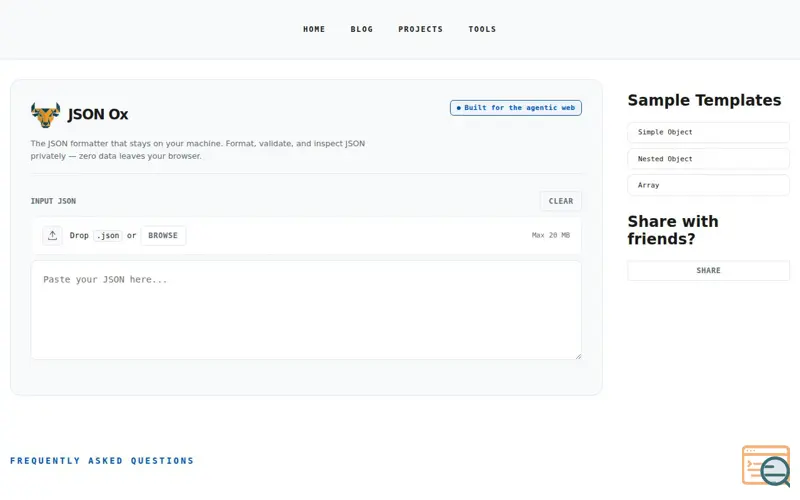This screenshot has width=800, height=500.
Task: Click the Frequently Asked Questions heading
Action: point(102,461)
